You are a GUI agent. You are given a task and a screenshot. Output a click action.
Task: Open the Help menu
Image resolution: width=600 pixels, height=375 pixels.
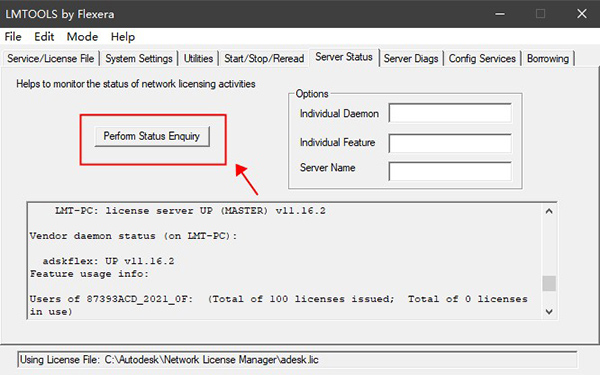[x=123, y=37]
